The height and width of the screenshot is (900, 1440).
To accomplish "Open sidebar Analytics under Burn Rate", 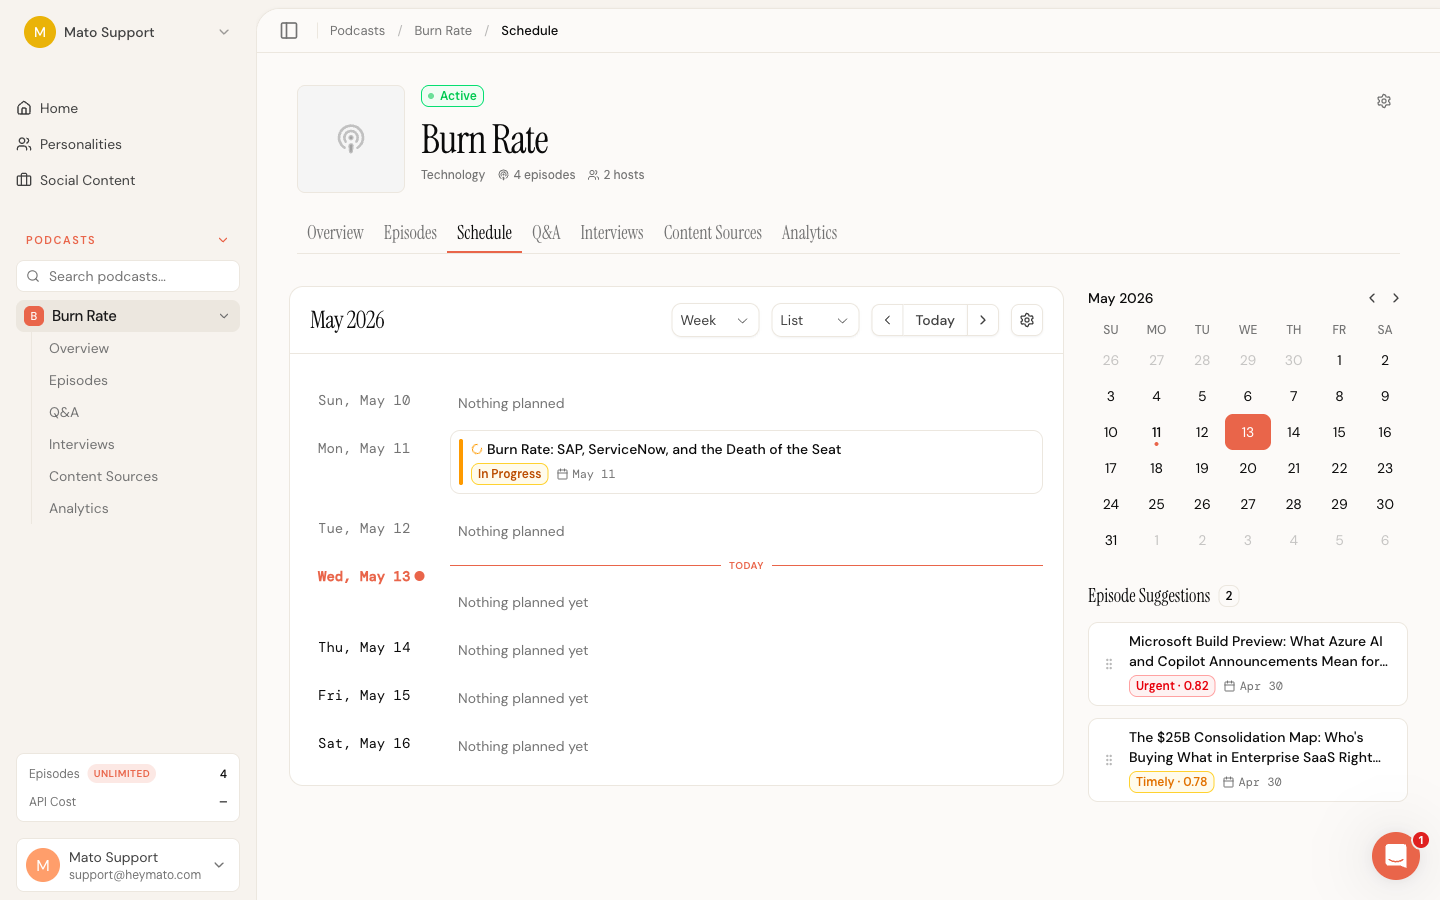I will click(x=79, y=508).
